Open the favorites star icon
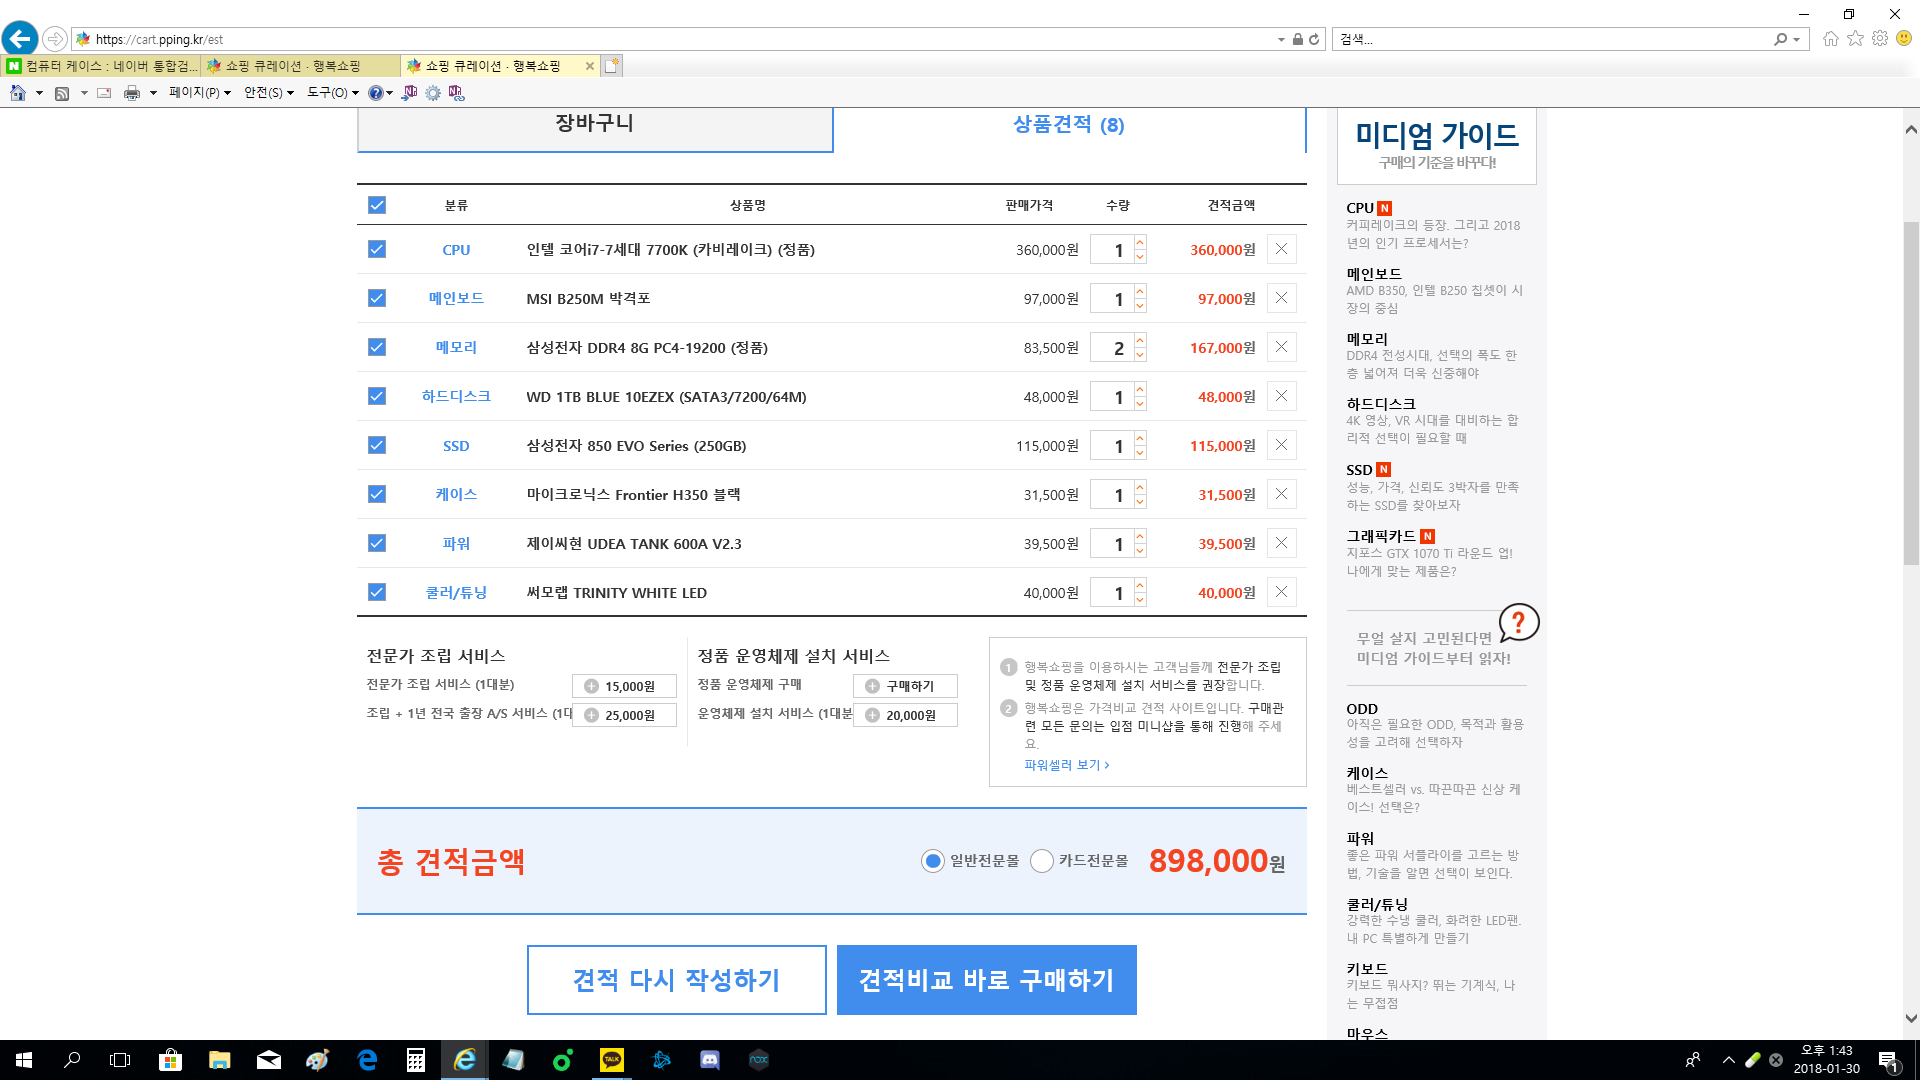The image size is (1920, 1080). [x=1855, y=39]
